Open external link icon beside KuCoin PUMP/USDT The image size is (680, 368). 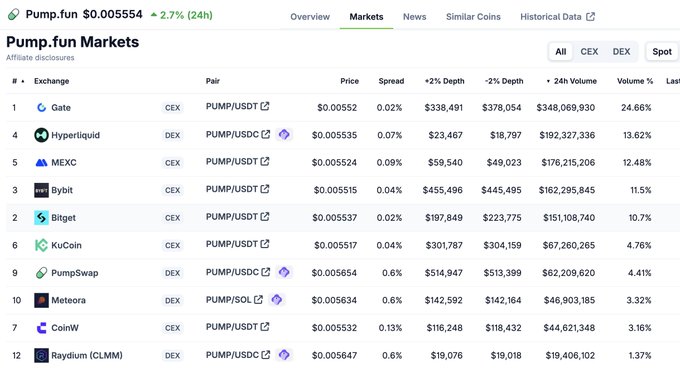pyautogui.click(x=265, y=244)
